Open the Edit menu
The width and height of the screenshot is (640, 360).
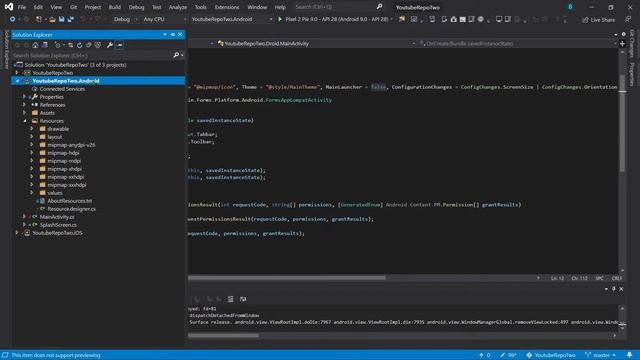tap(38, 7)
